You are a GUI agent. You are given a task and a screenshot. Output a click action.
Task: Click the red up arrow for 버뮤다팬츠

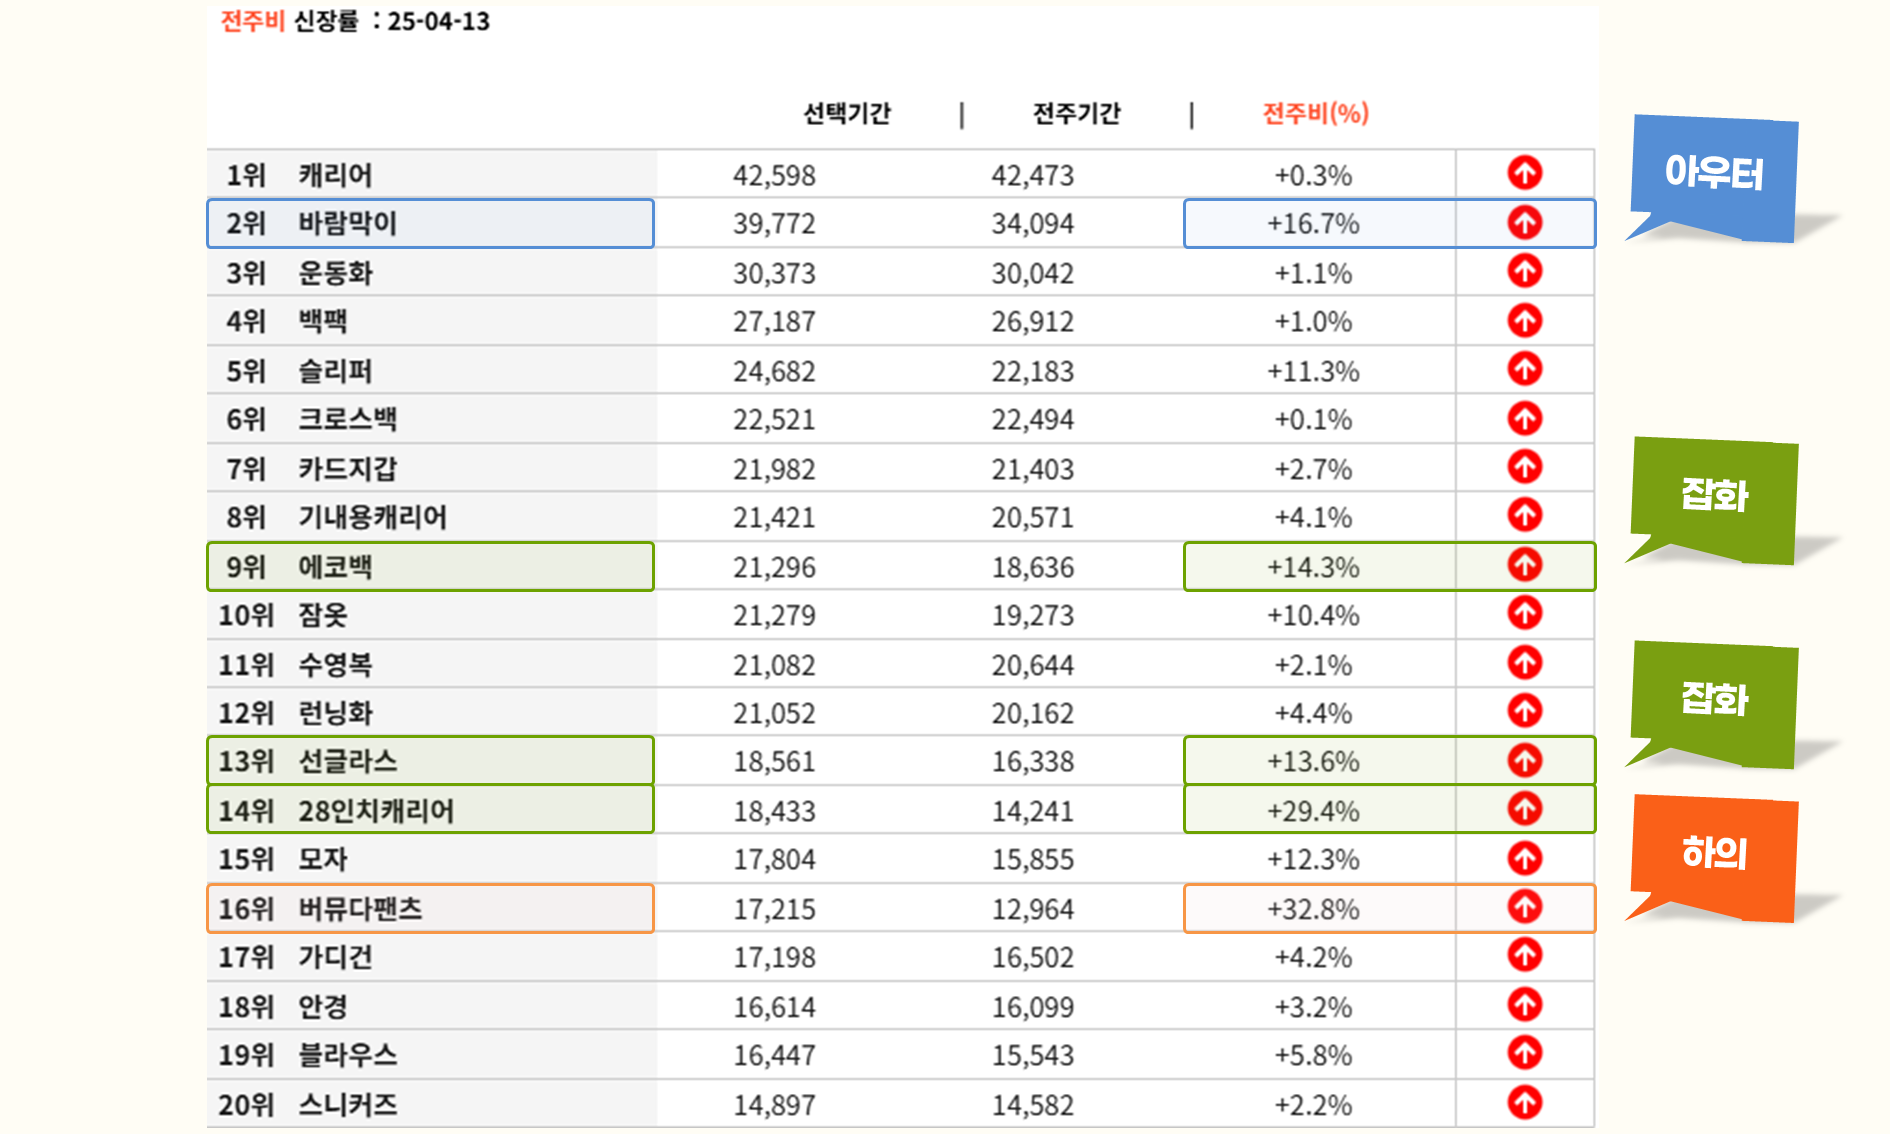click(x=1524, y=908)
